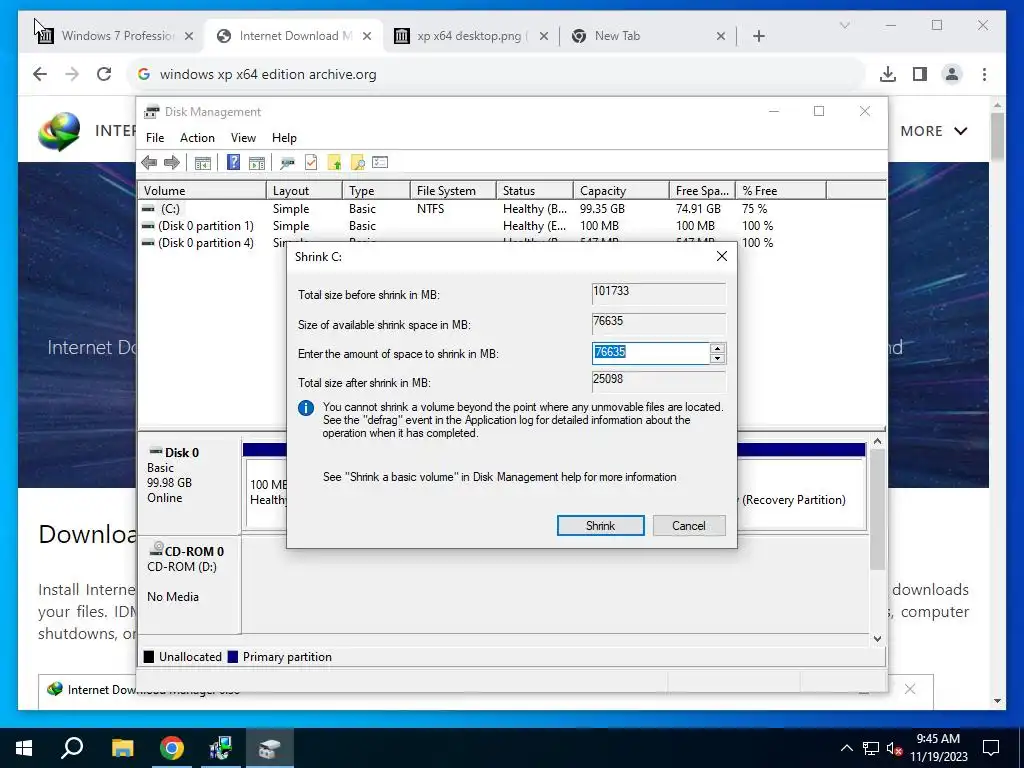1024x768 pixels.
Task: Switch to the xp x64 desktop.png browser tab
Action: point(470,36)
